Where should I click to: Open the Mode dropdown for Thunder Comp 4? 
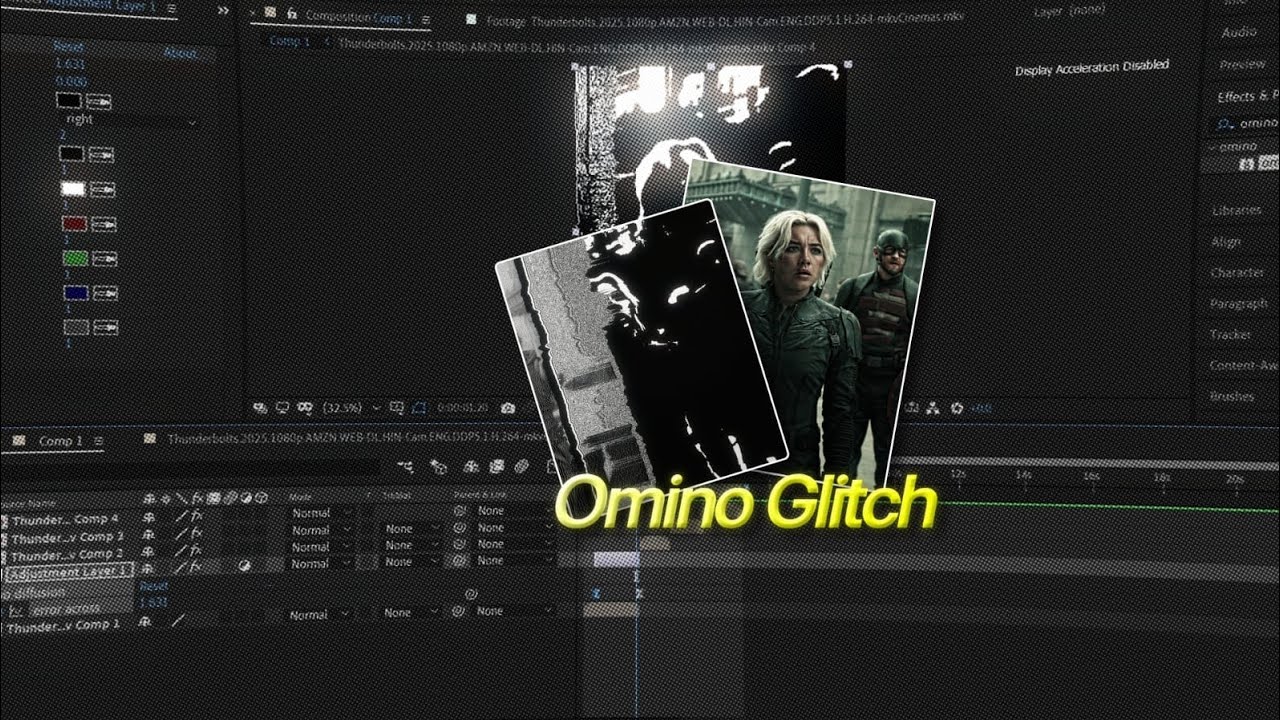[x=321, y=513]
